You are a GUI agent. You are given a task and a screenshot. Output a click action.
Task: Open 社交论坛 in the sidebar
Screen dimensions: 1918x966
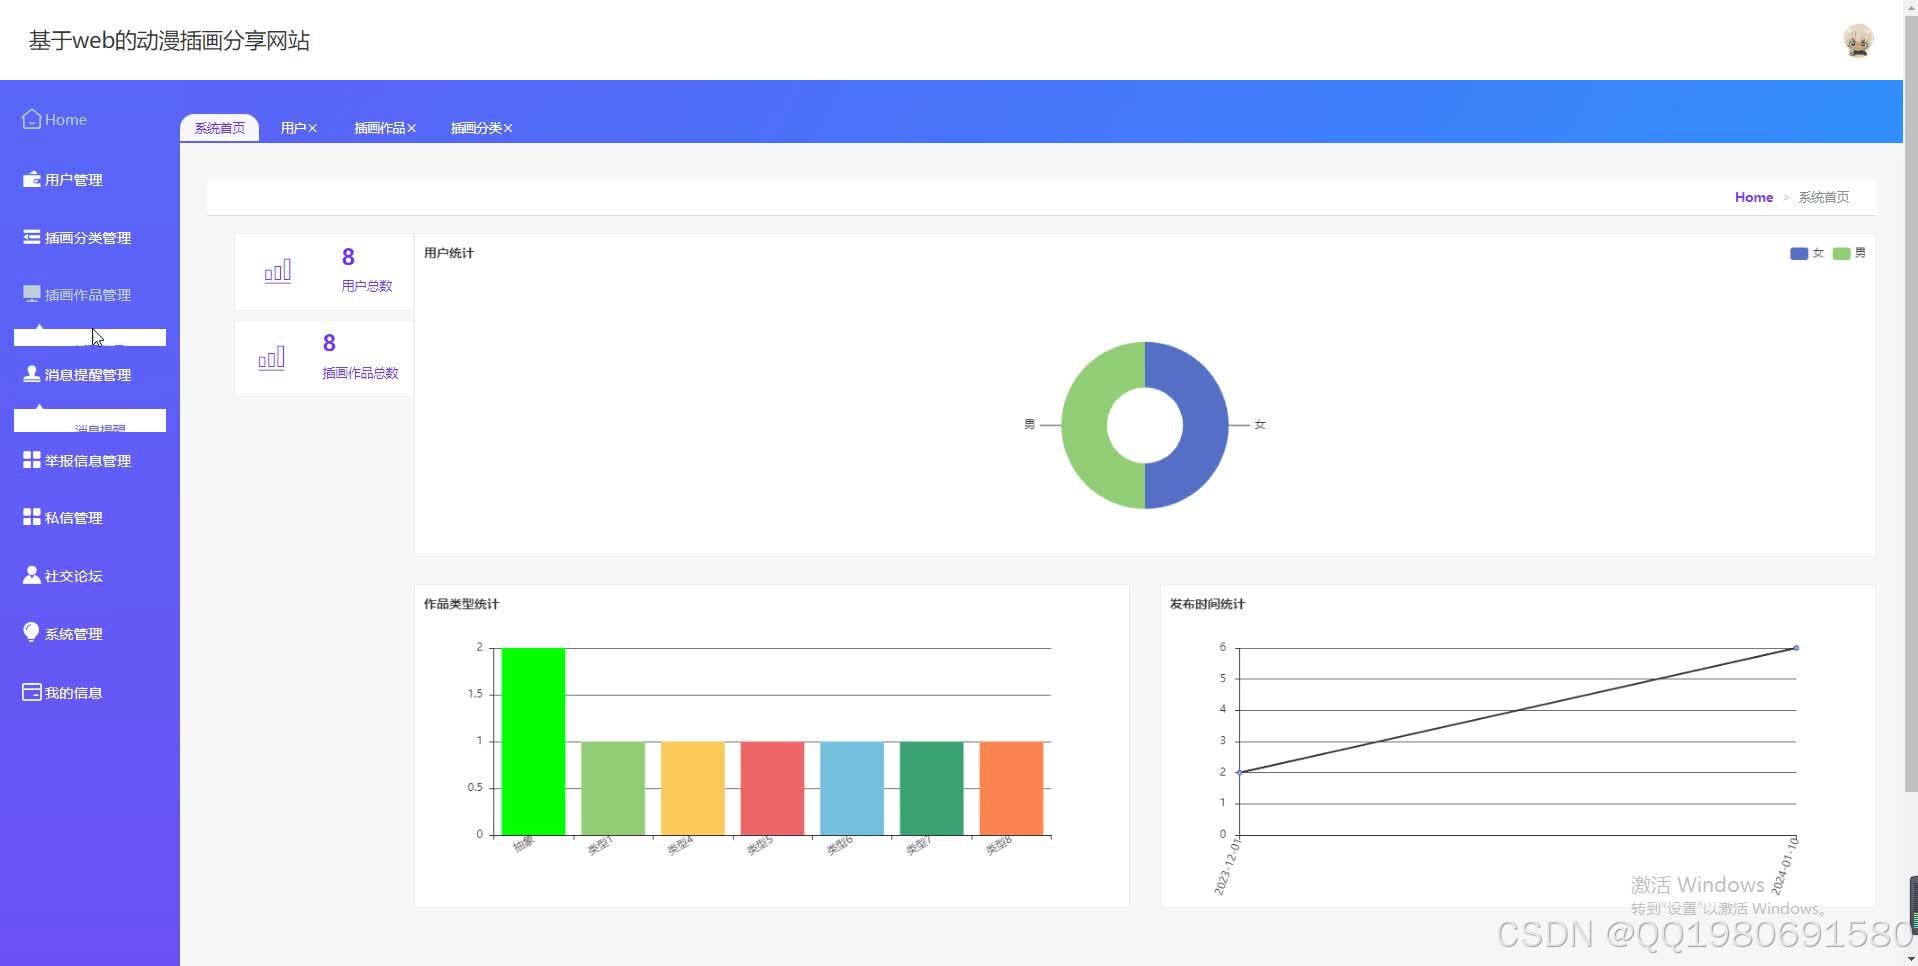point(73,576)
